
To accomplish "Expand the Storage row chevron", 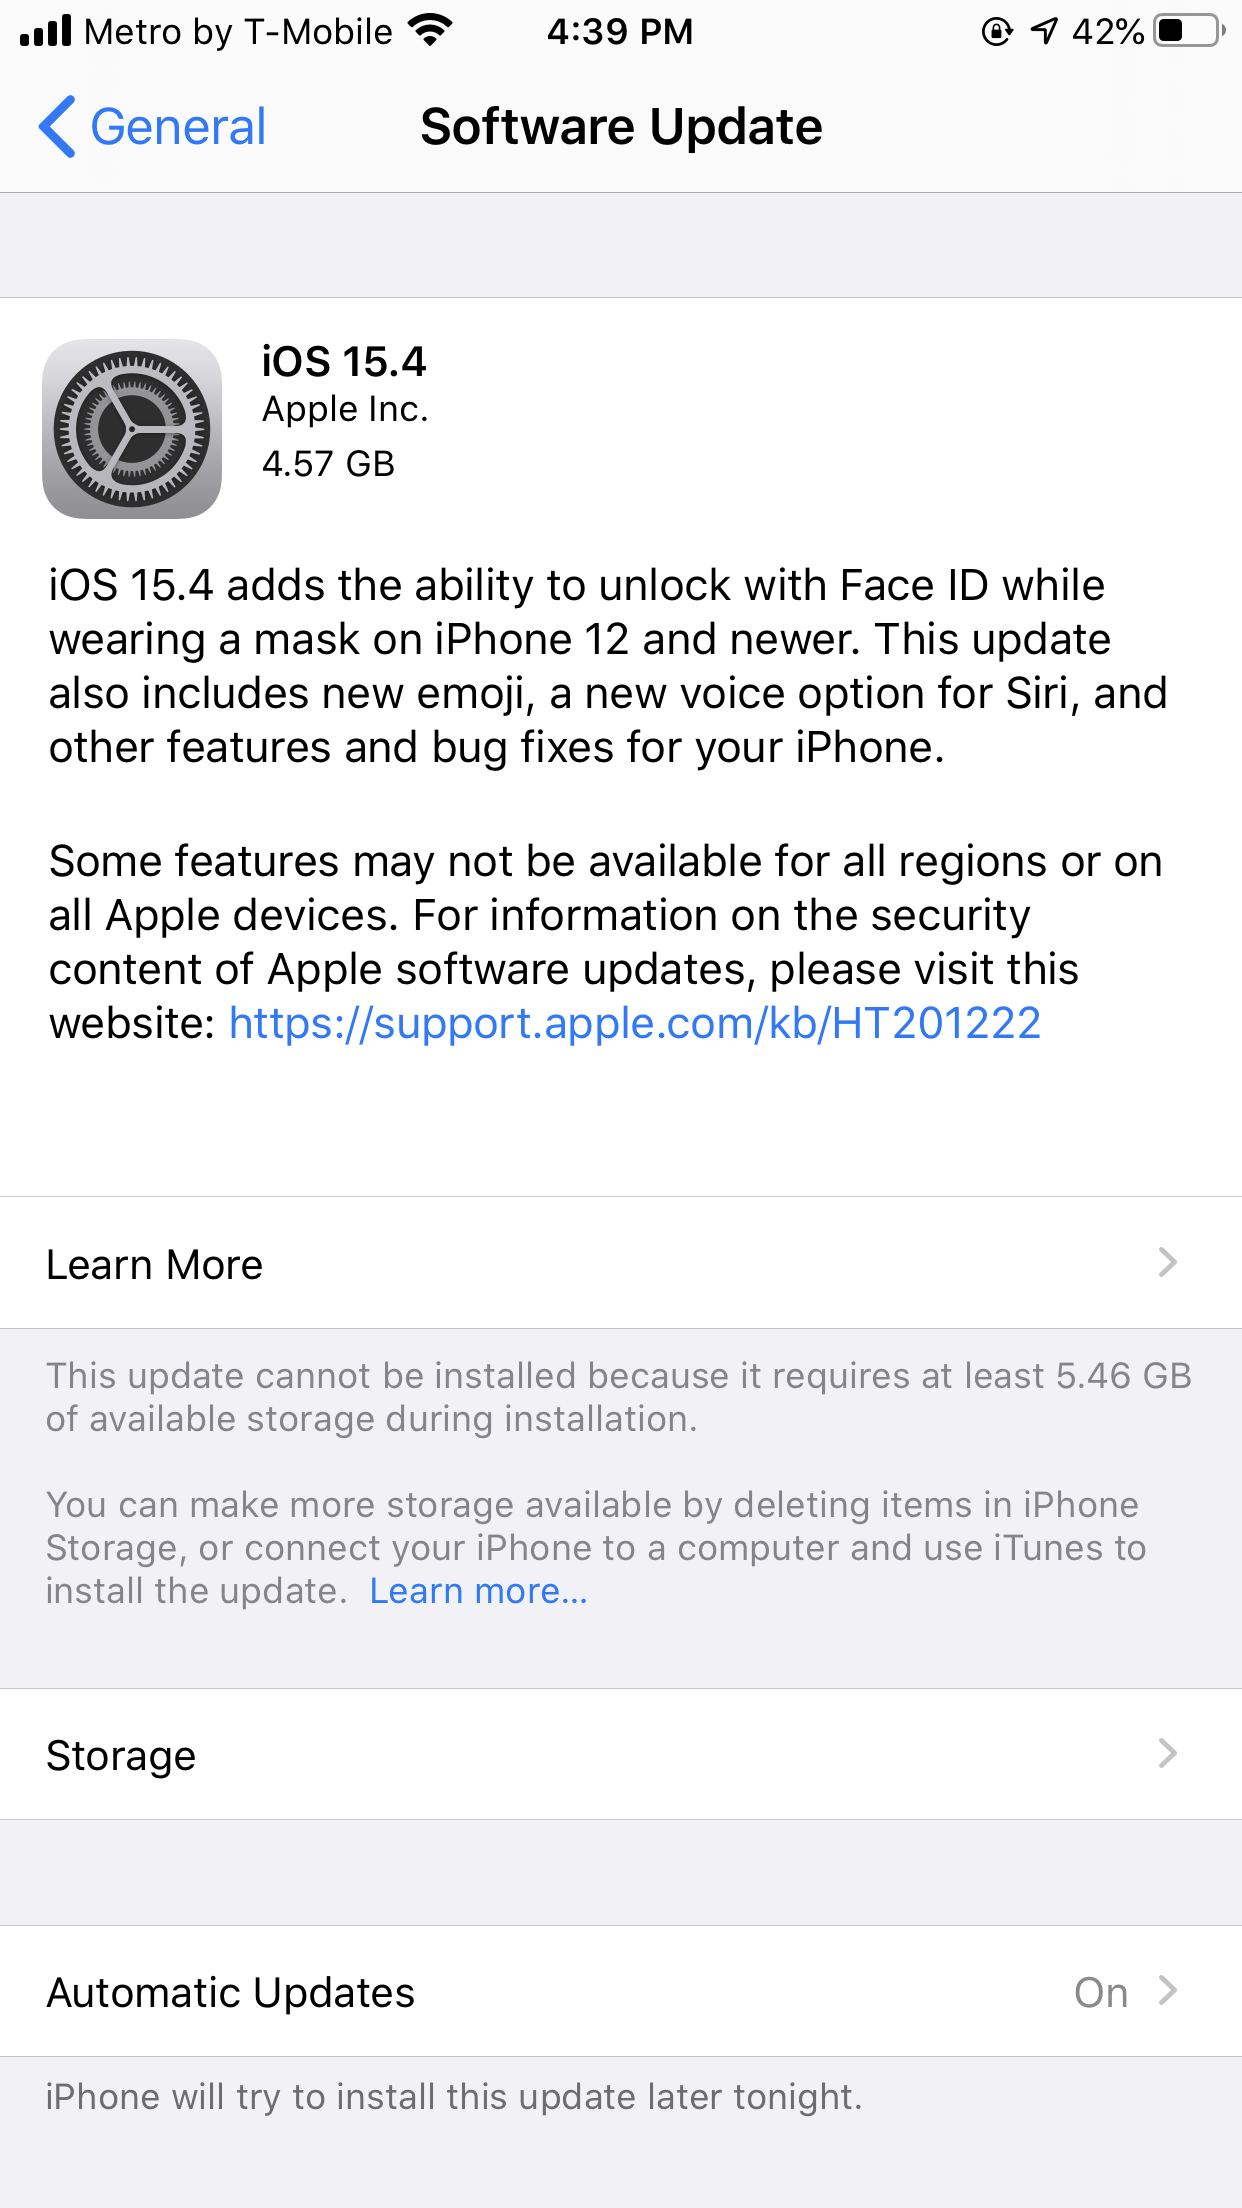I will click(1167, 1753).
